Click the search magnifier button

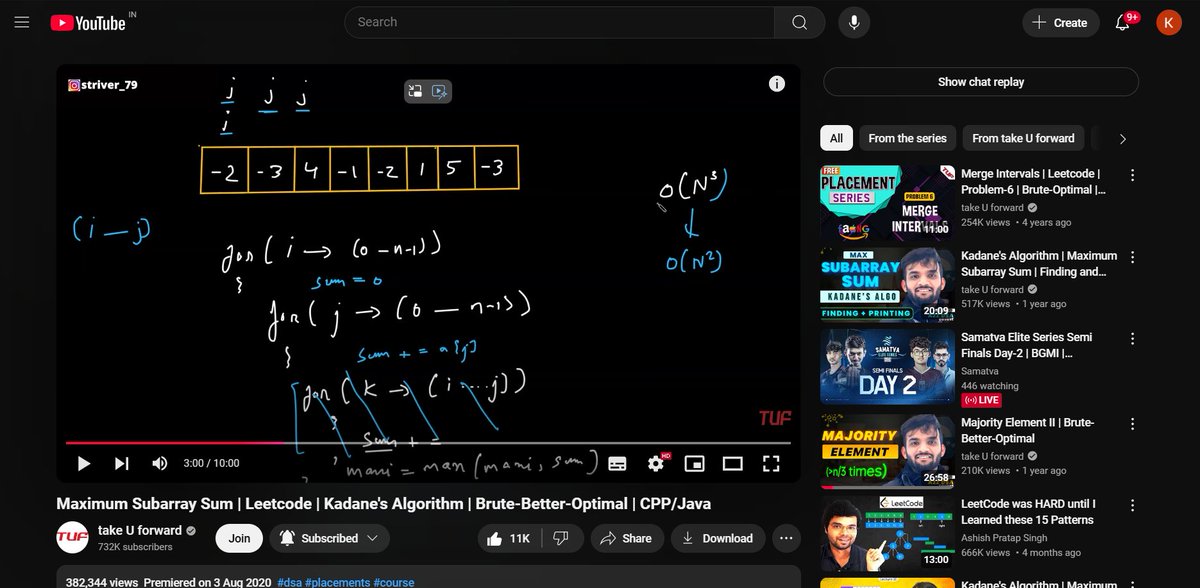click(799, 22)
